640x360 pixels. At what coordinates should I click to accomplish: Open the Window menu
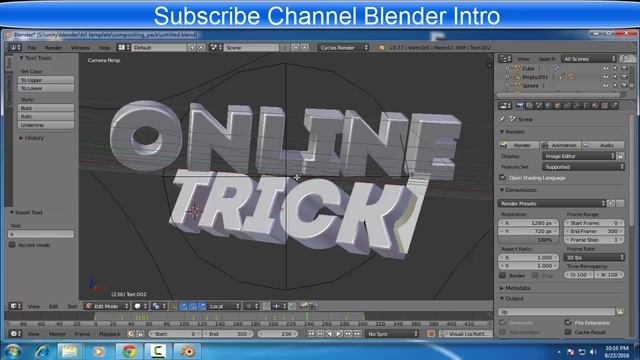80,47
